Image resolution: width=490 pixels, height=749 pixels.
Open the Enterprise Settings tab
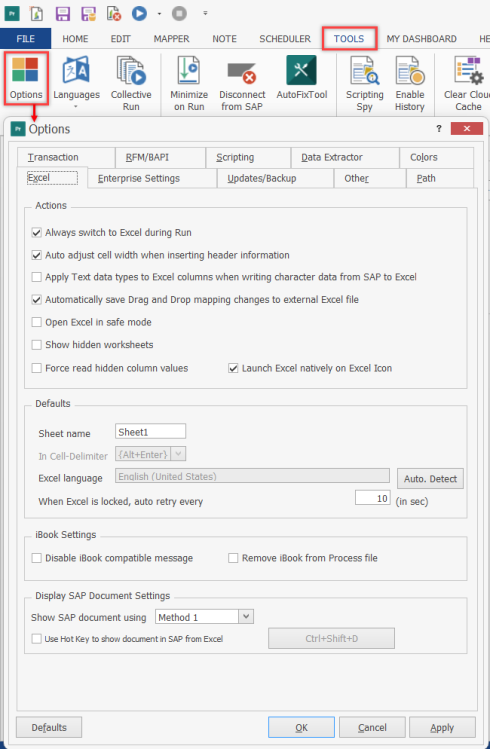[x=152, y=178]
